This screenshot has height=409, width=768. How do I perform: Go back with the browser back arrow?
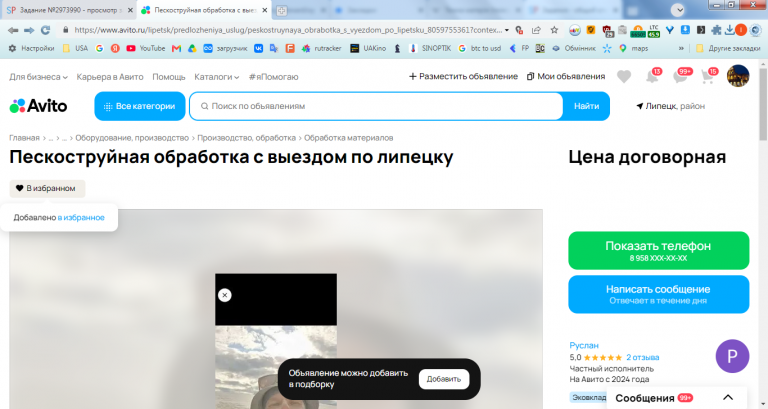[13, 30]
